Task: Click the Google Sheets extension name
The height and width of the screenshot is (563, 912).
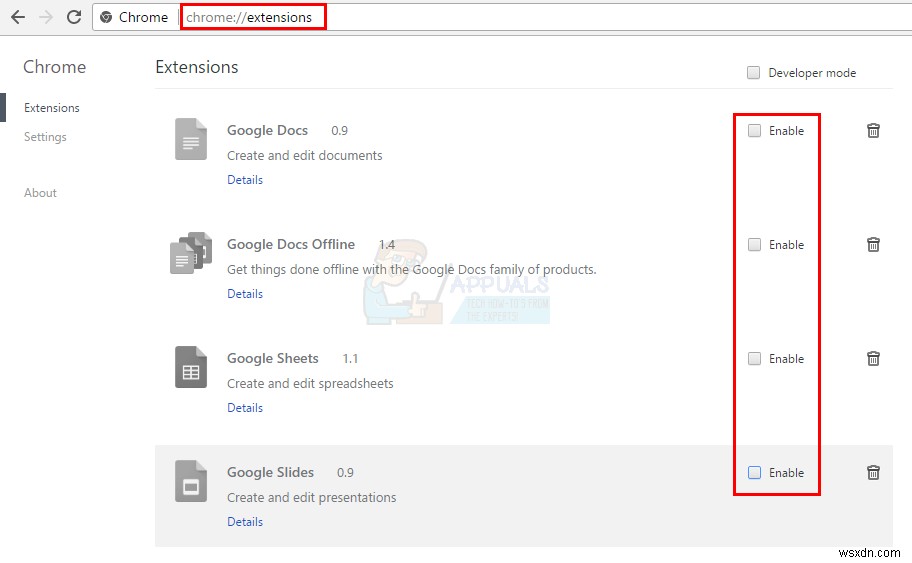Action: [273, 358]
